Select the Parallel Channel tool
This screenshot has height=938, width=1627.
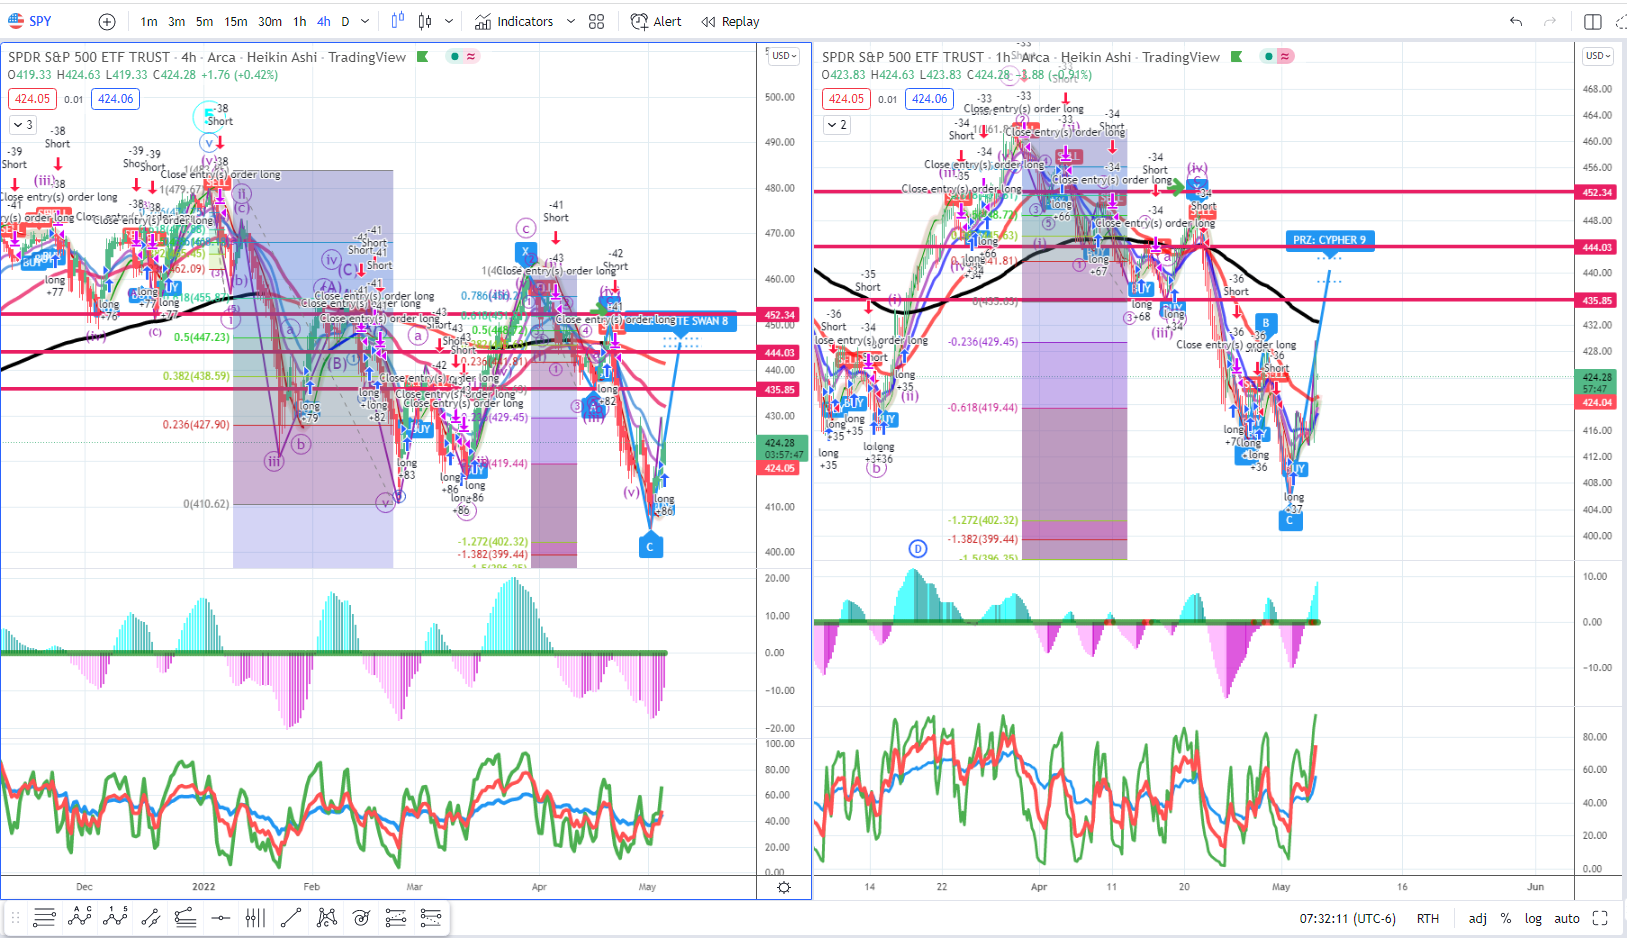click(x=151, y=917)
